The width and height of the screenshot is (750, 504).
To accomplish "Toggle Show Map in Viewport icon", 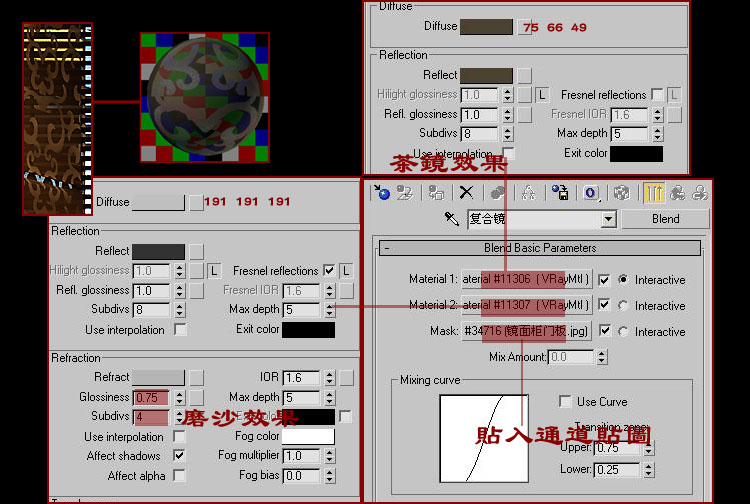I will pyautogui.click(x=622, y=192).
